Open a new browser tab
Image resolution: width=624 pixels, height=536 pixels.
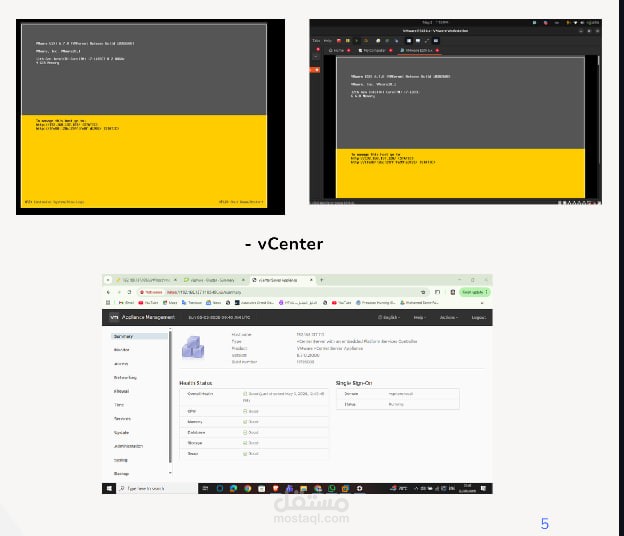click(322, 280)
